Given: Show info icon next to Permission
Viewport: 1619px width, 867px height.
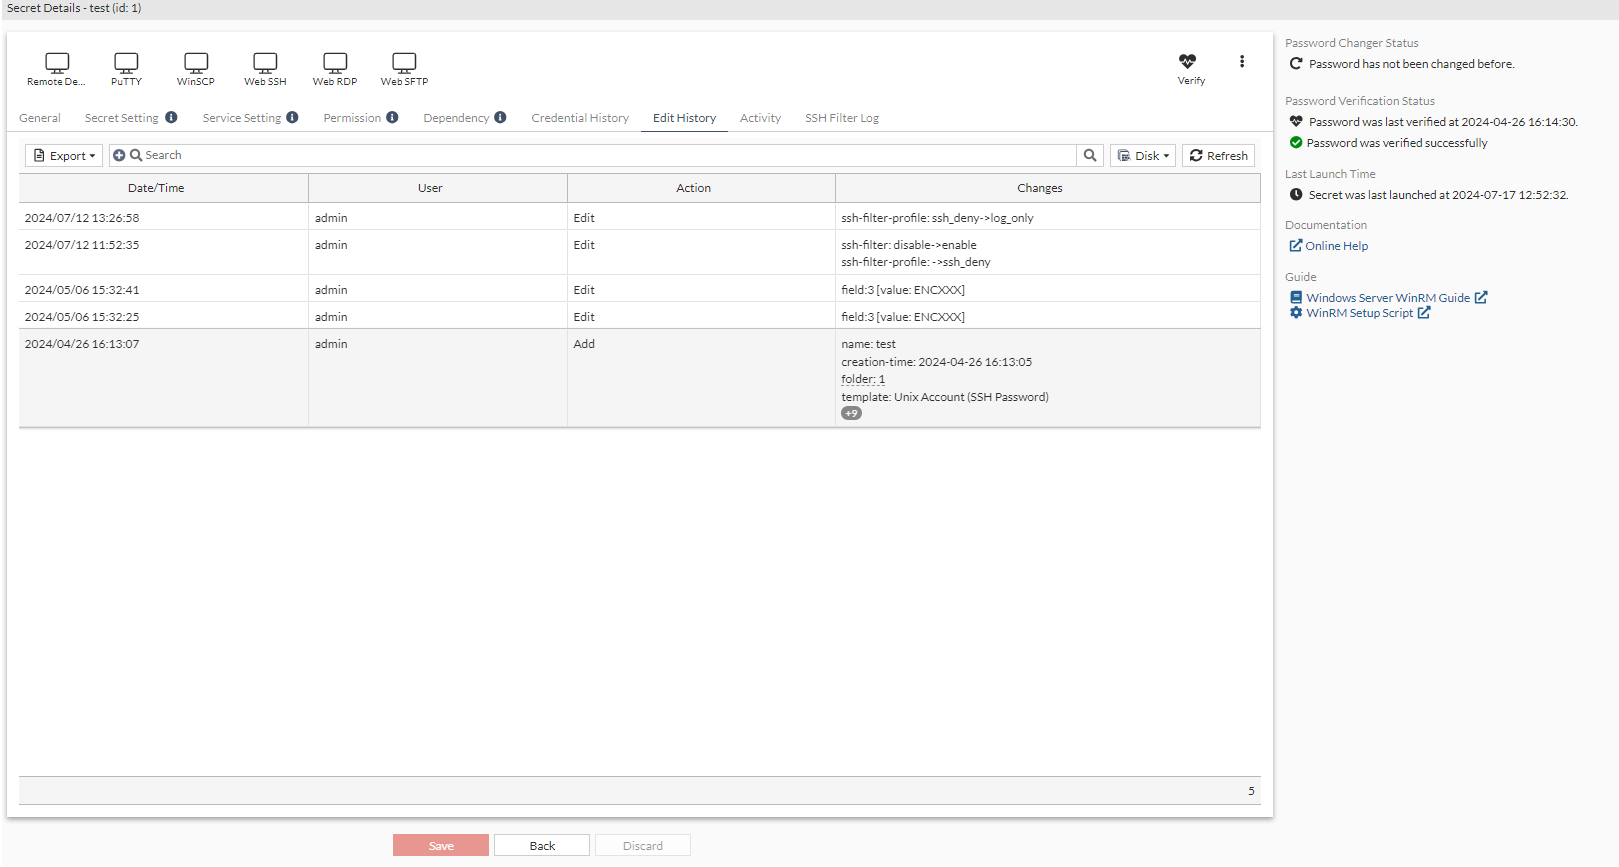Looking at the screenshot, I should pyautogui.click(x=392, y=117).
